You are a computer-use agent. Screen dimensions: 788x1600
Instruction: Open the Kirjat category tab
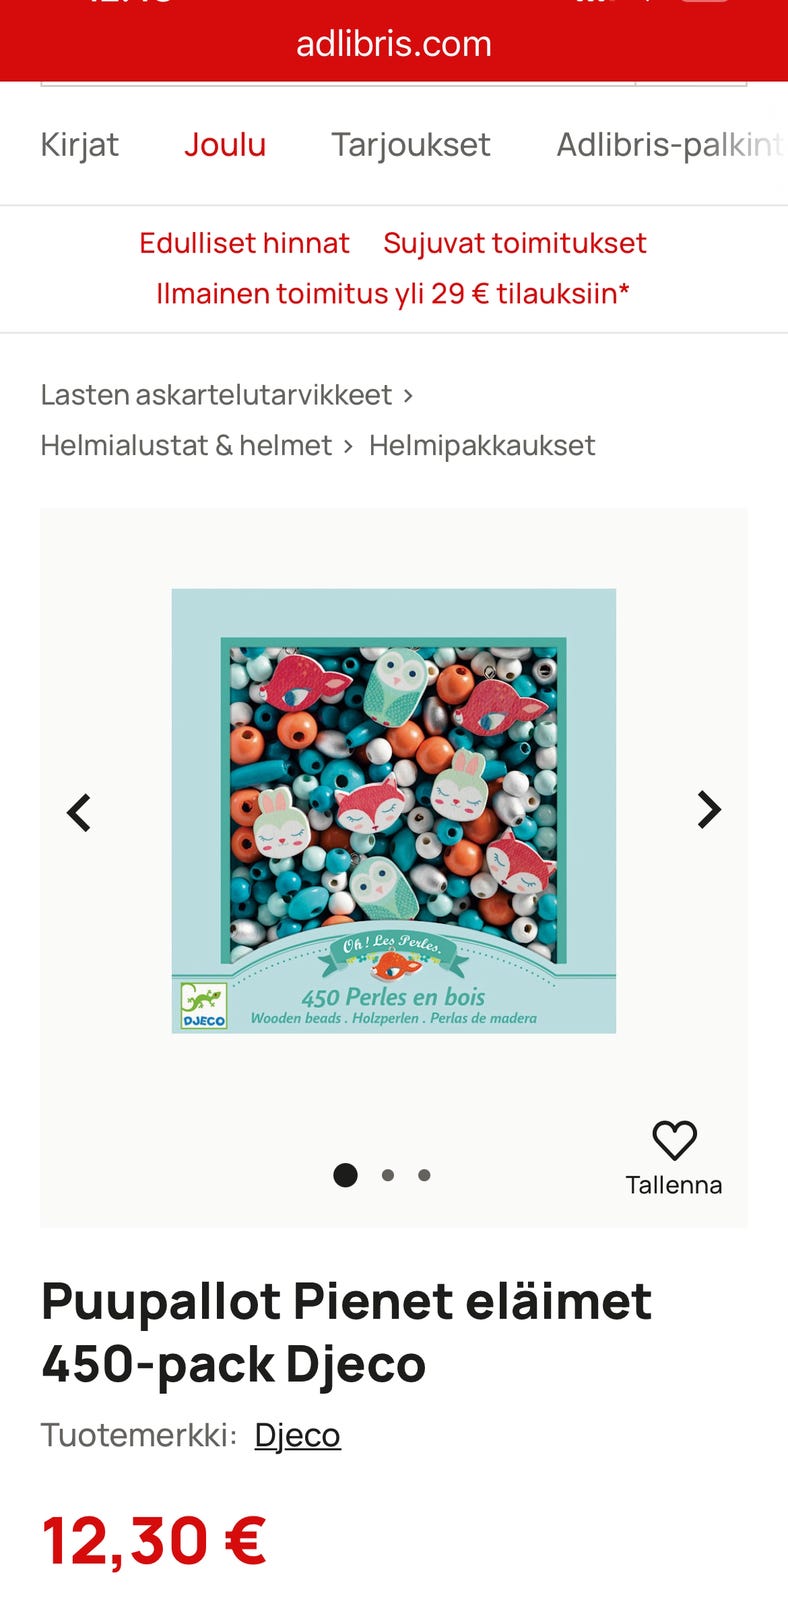[x=79, y=145]
